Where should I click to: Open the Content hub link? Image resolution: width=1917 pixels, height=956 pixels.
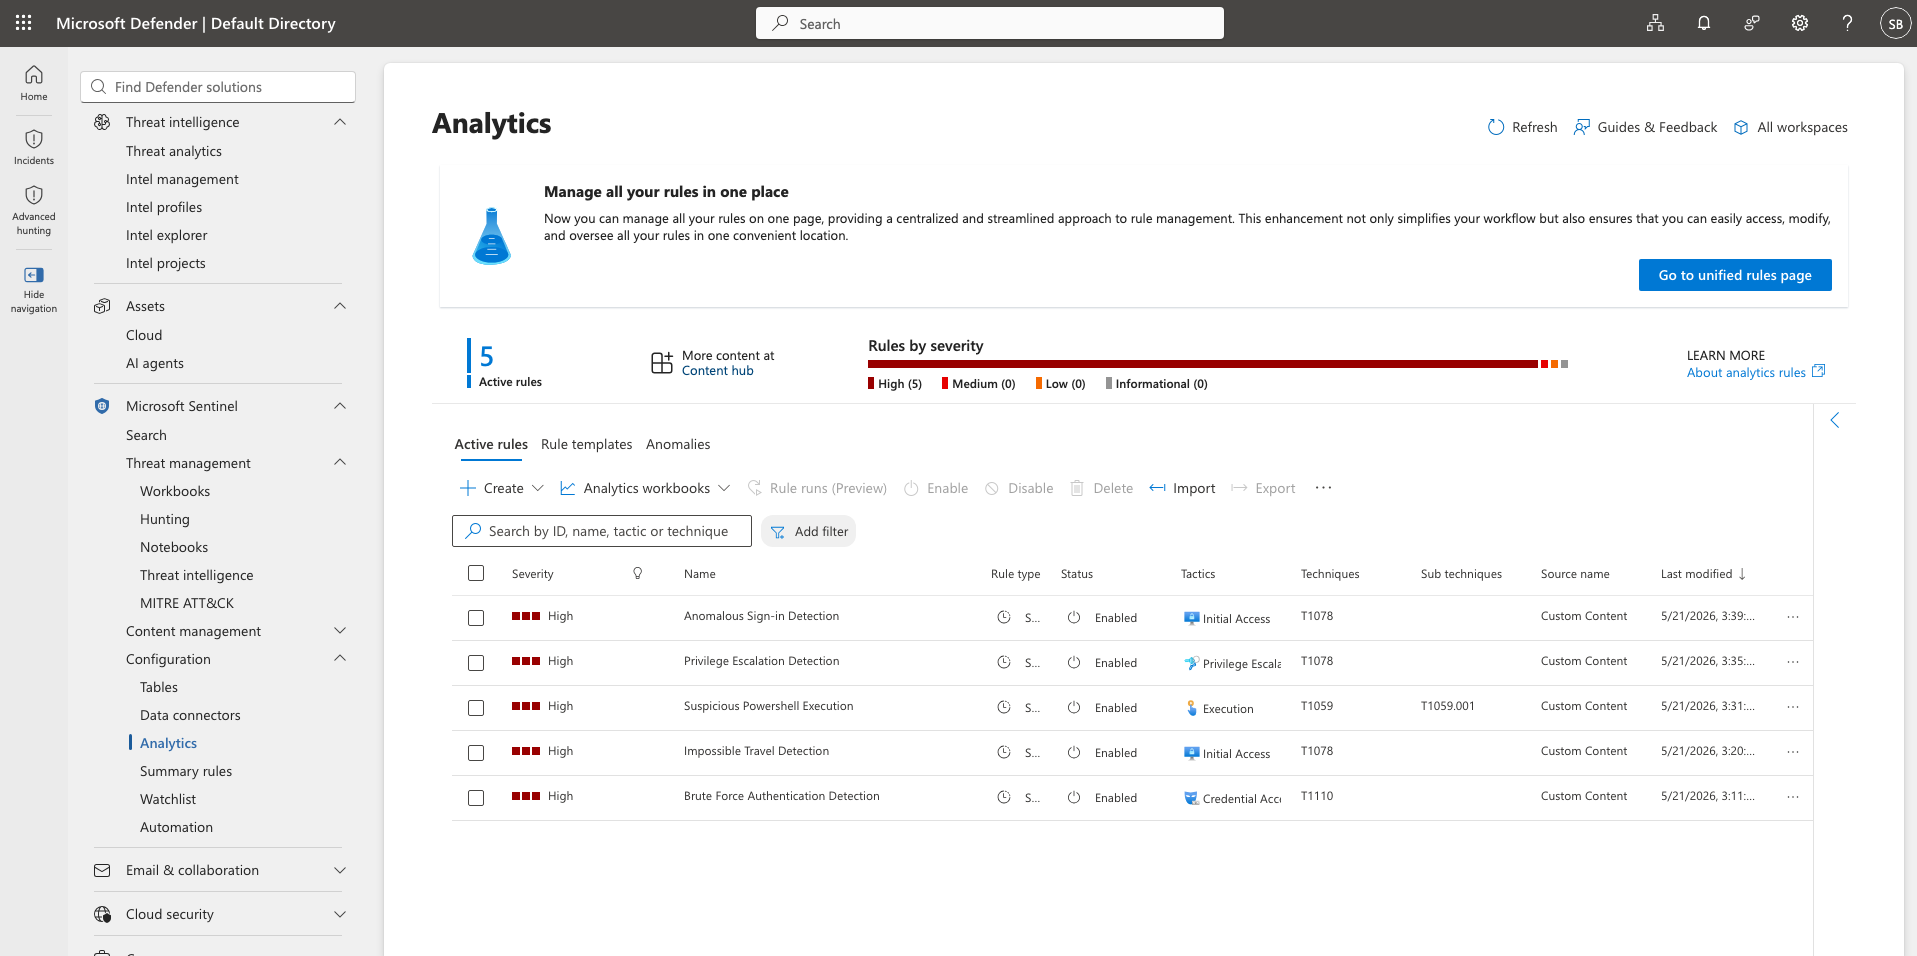718,371
